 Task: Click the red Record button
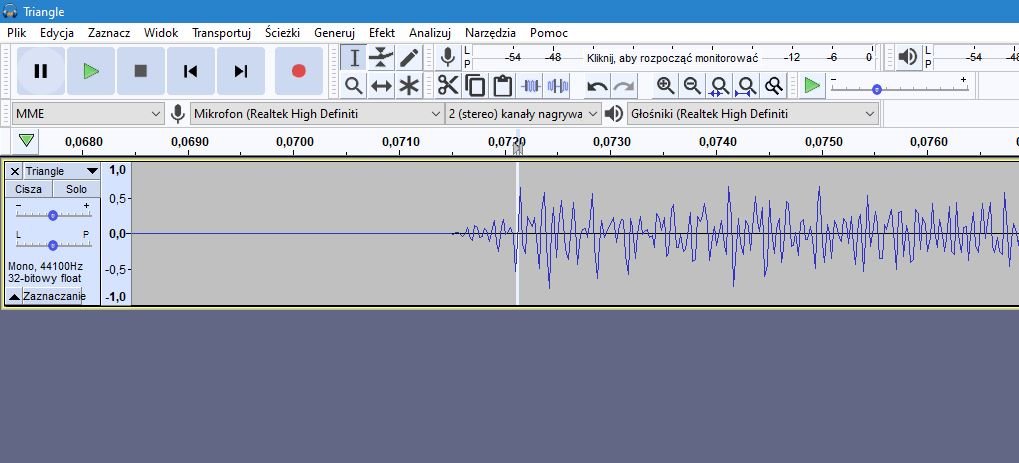299,71
